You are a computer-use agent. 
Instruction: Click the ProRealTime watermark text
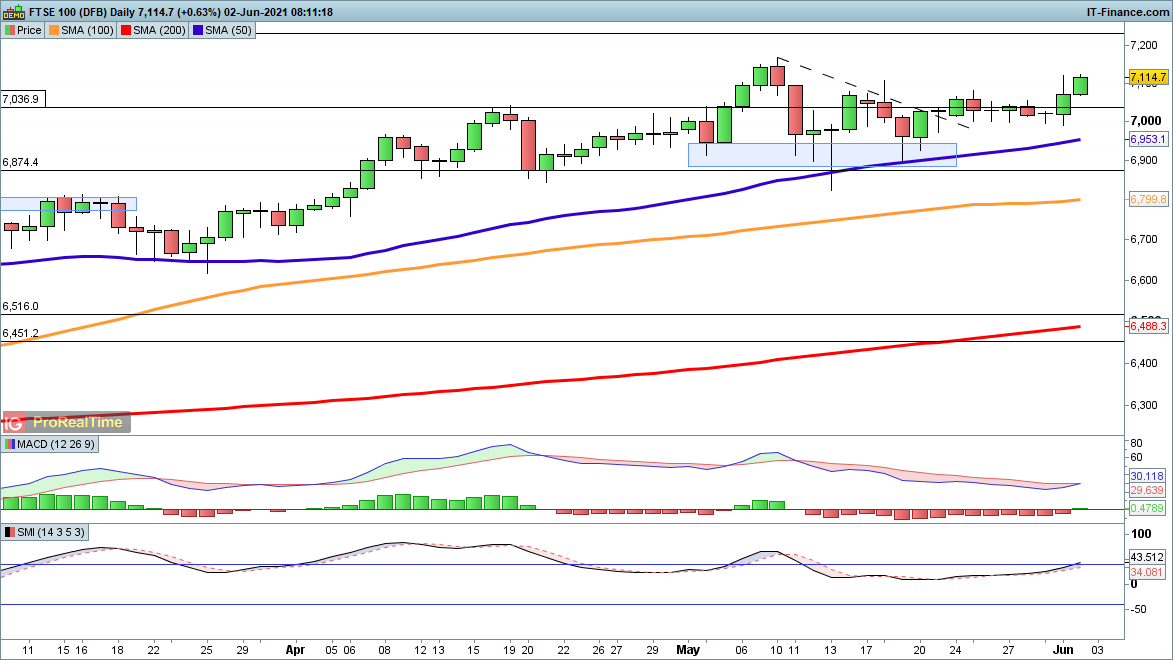77,423
